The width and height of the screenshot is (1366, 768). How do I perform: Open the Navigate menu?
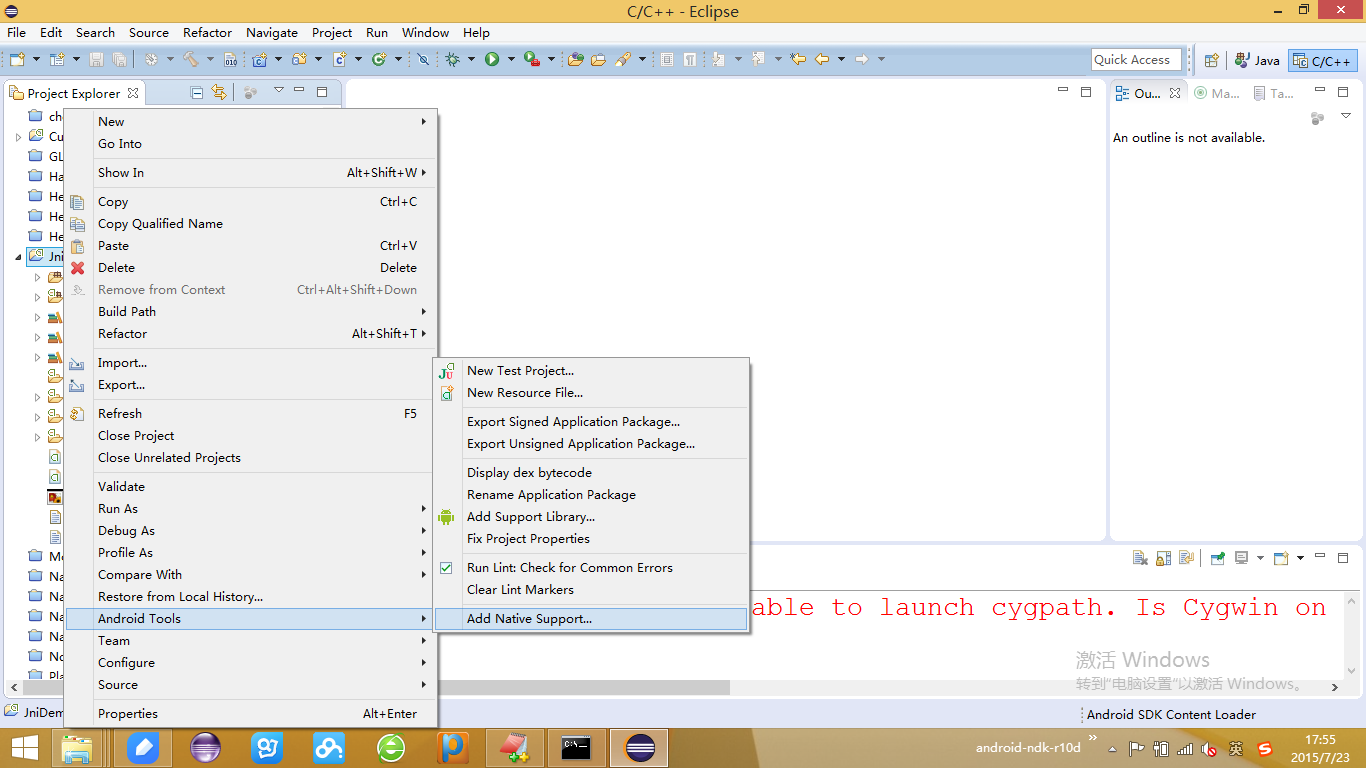tap(272, 32)
